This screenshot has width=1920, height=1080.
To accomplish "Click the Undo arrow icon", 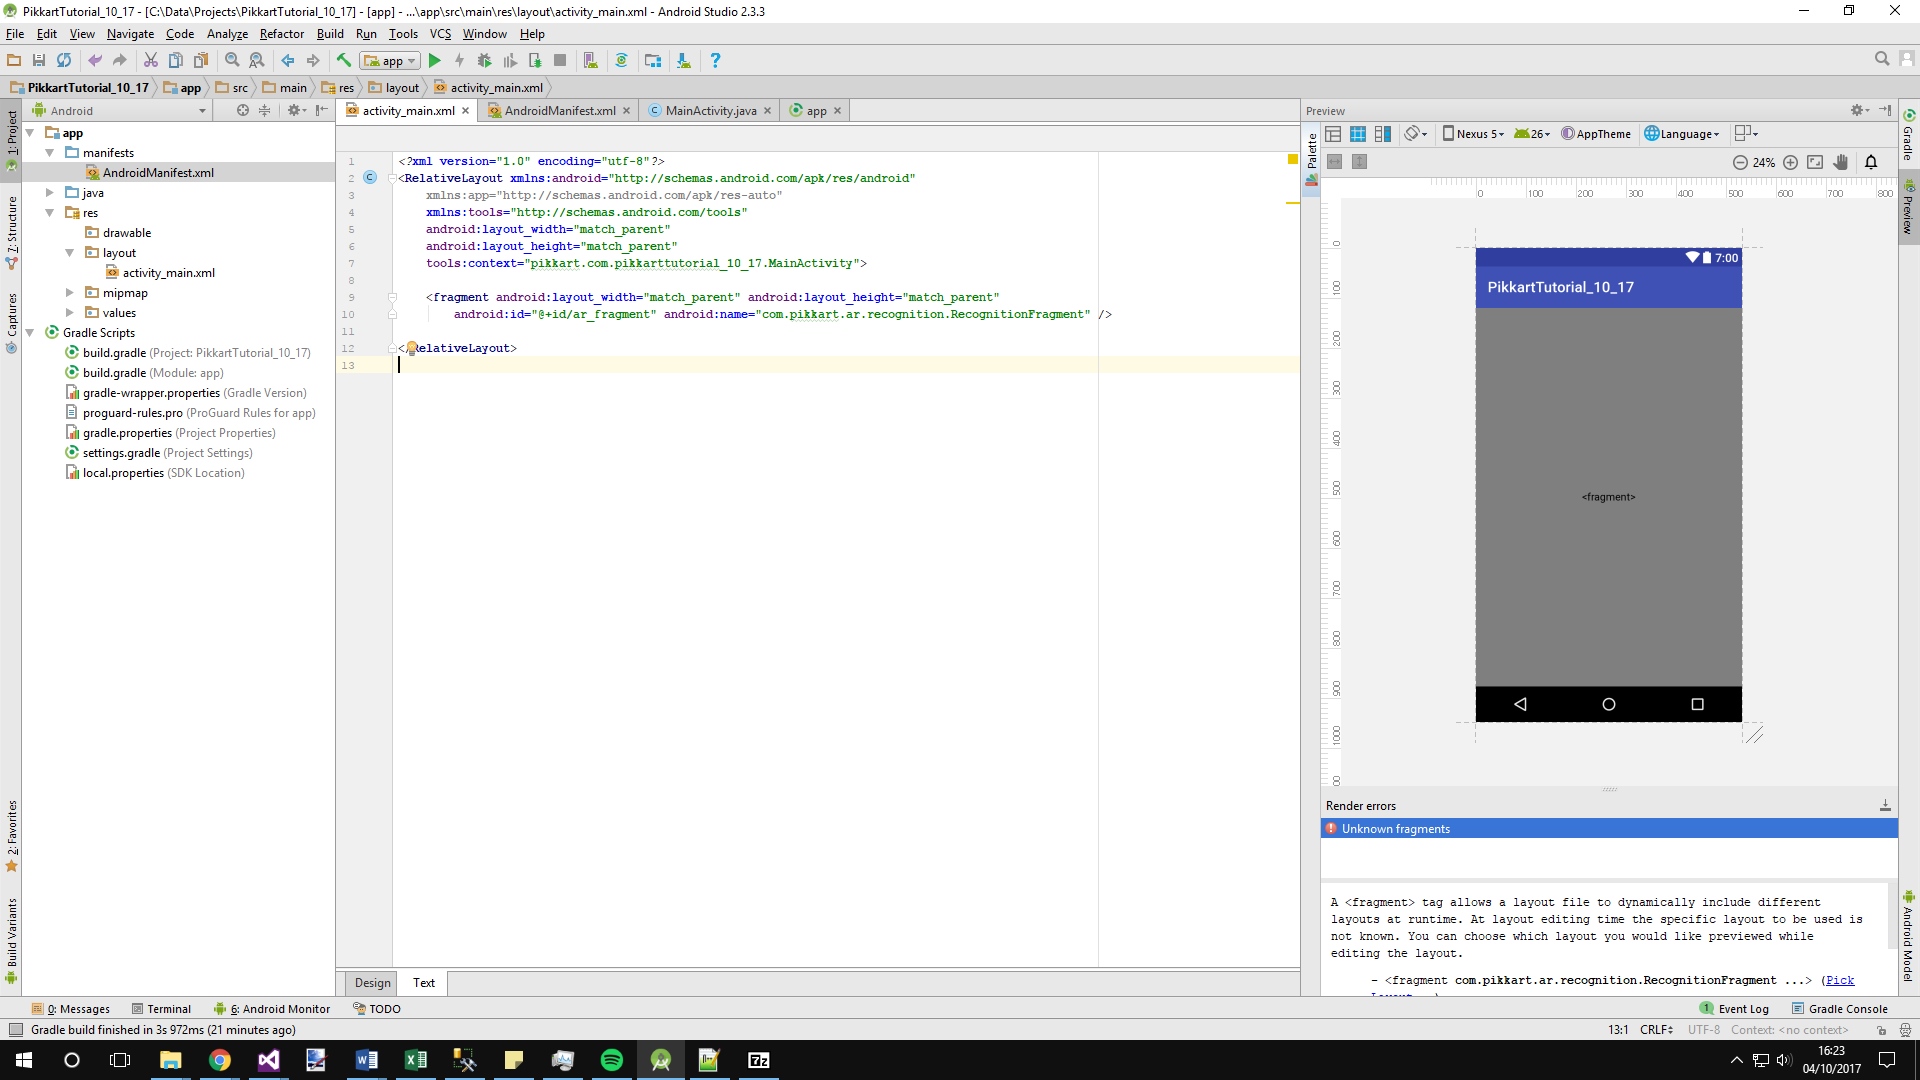I will pos(95,61).
